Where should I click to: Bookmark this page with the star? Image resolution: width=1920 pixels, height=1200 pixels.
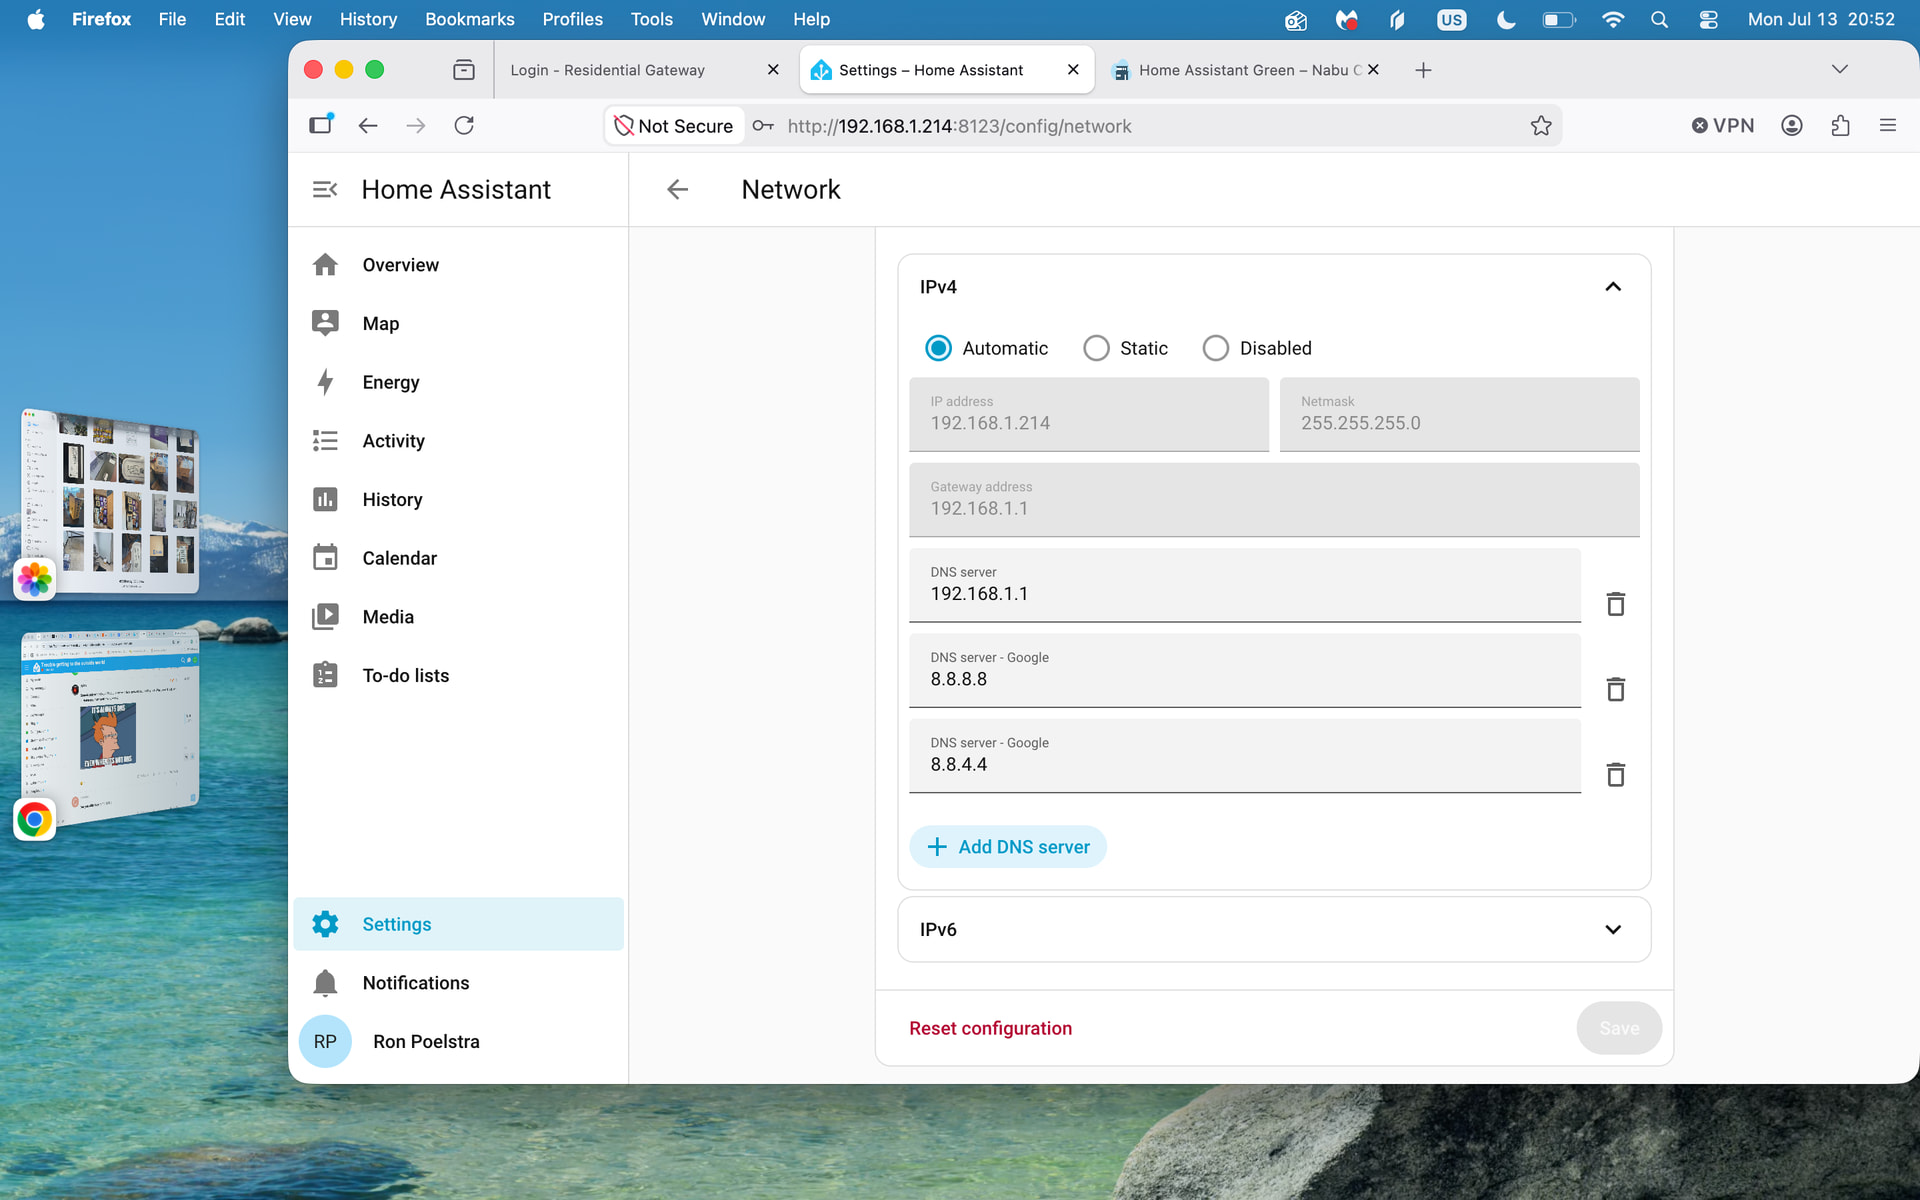pos(1541,126)
